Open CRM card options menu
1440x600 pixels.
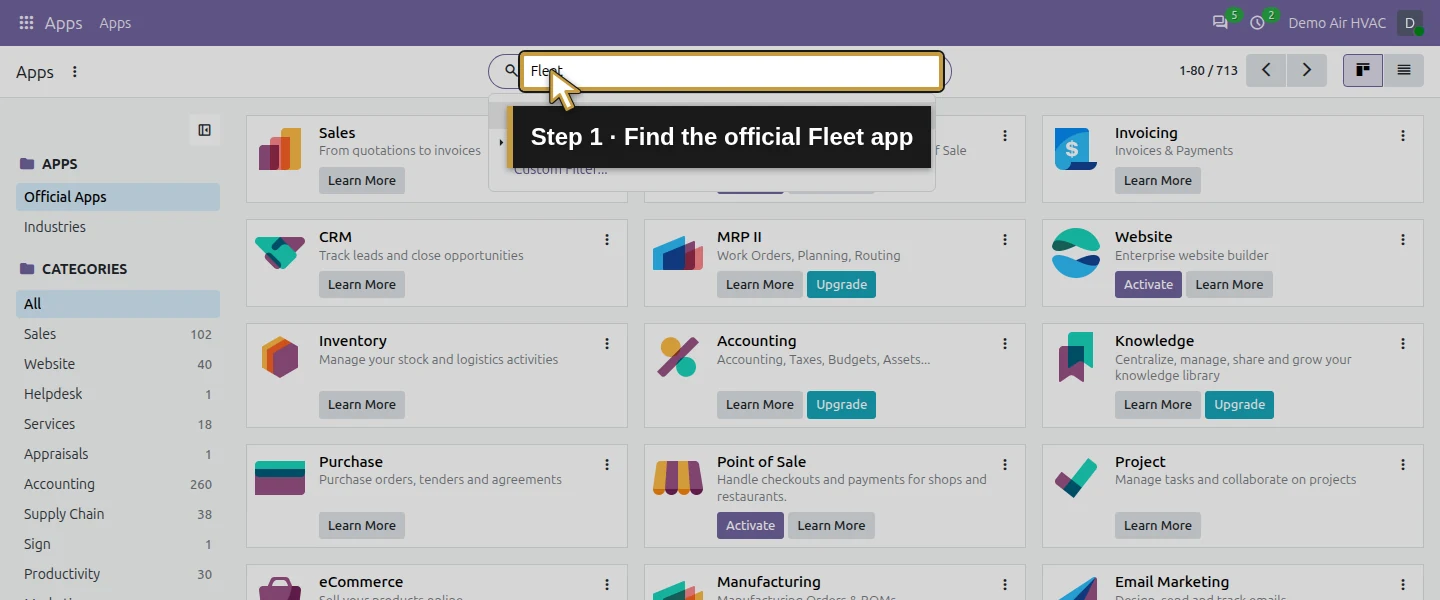click(607, 240)
